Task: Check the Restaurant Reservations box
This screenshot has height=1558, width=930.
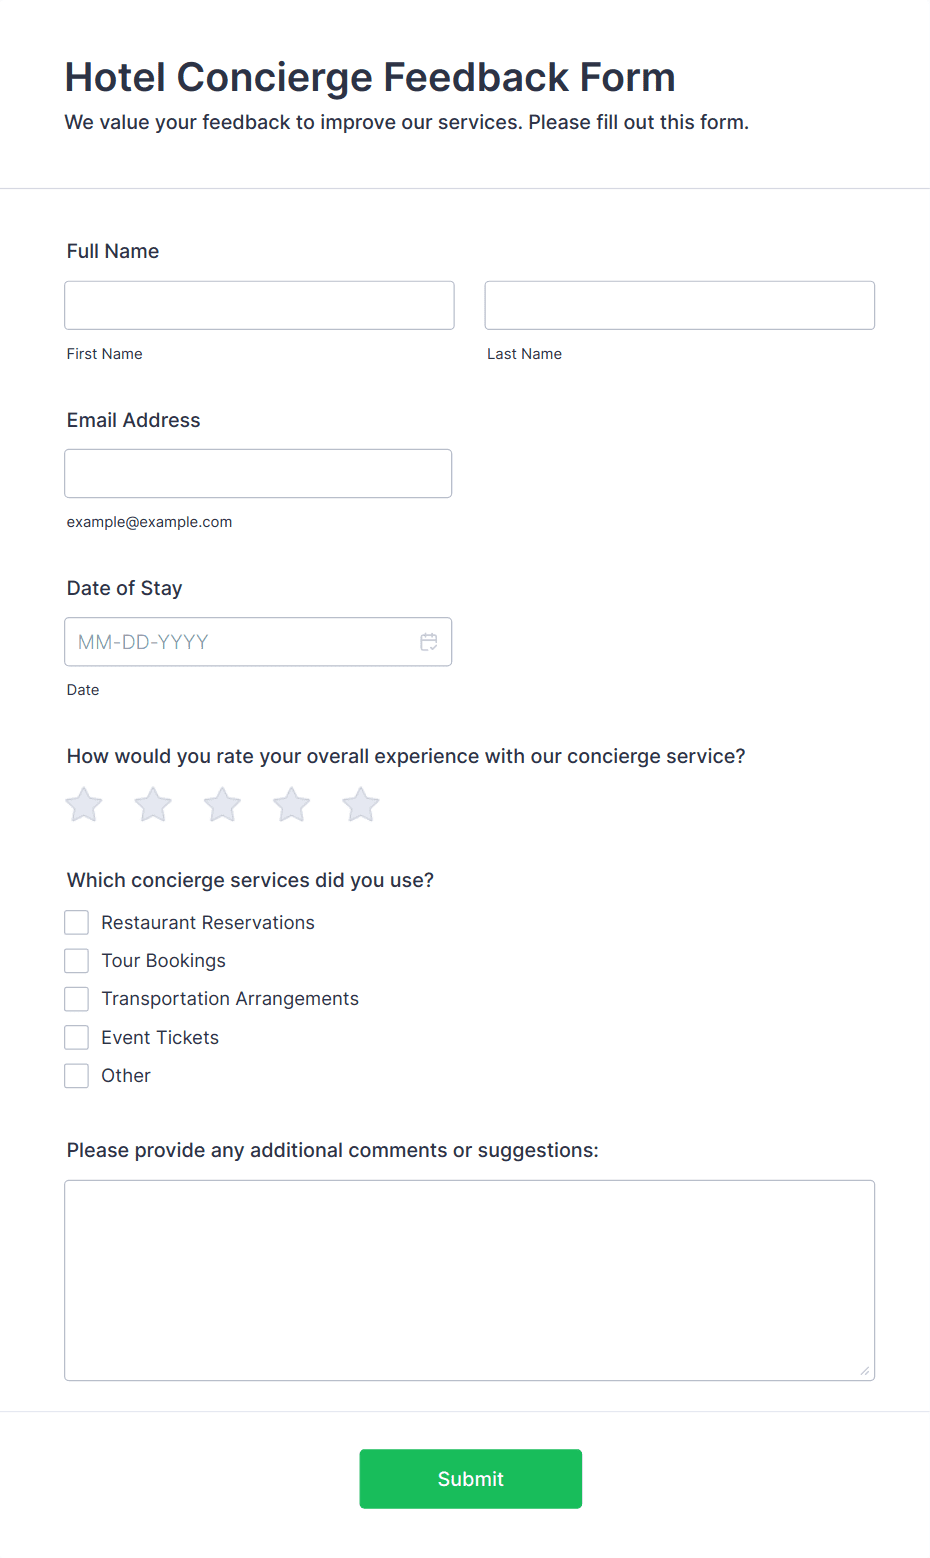Action: point(77,922)
